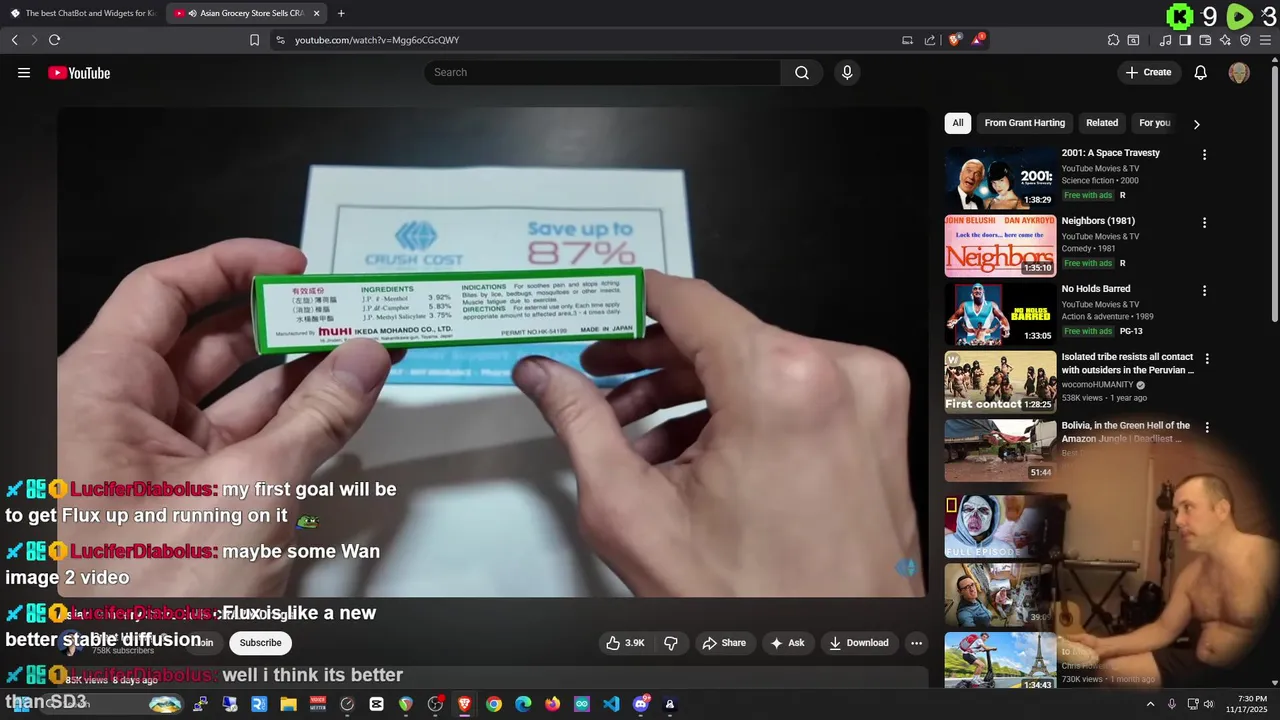Image resolution: width=1280 pixels, height=720 pixels.
Task: Open options for Bolivia Green Hell video
Action: click(x=1207, y=427)
